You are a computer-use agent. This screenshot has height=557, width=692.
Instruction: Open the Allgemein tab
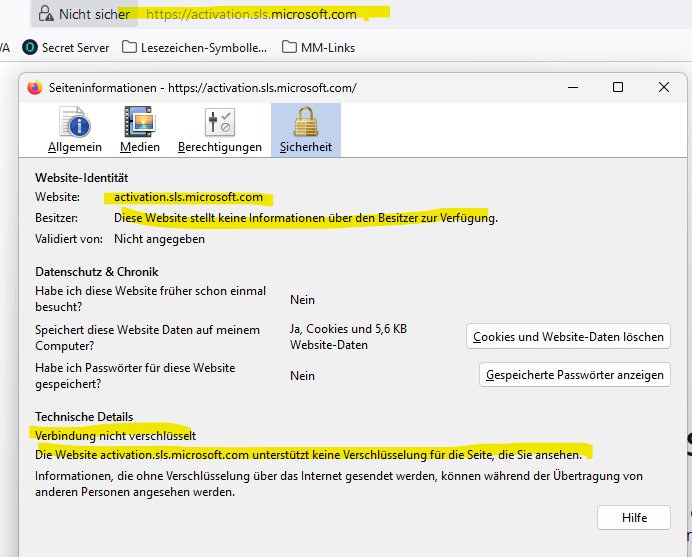coord(75,130)
